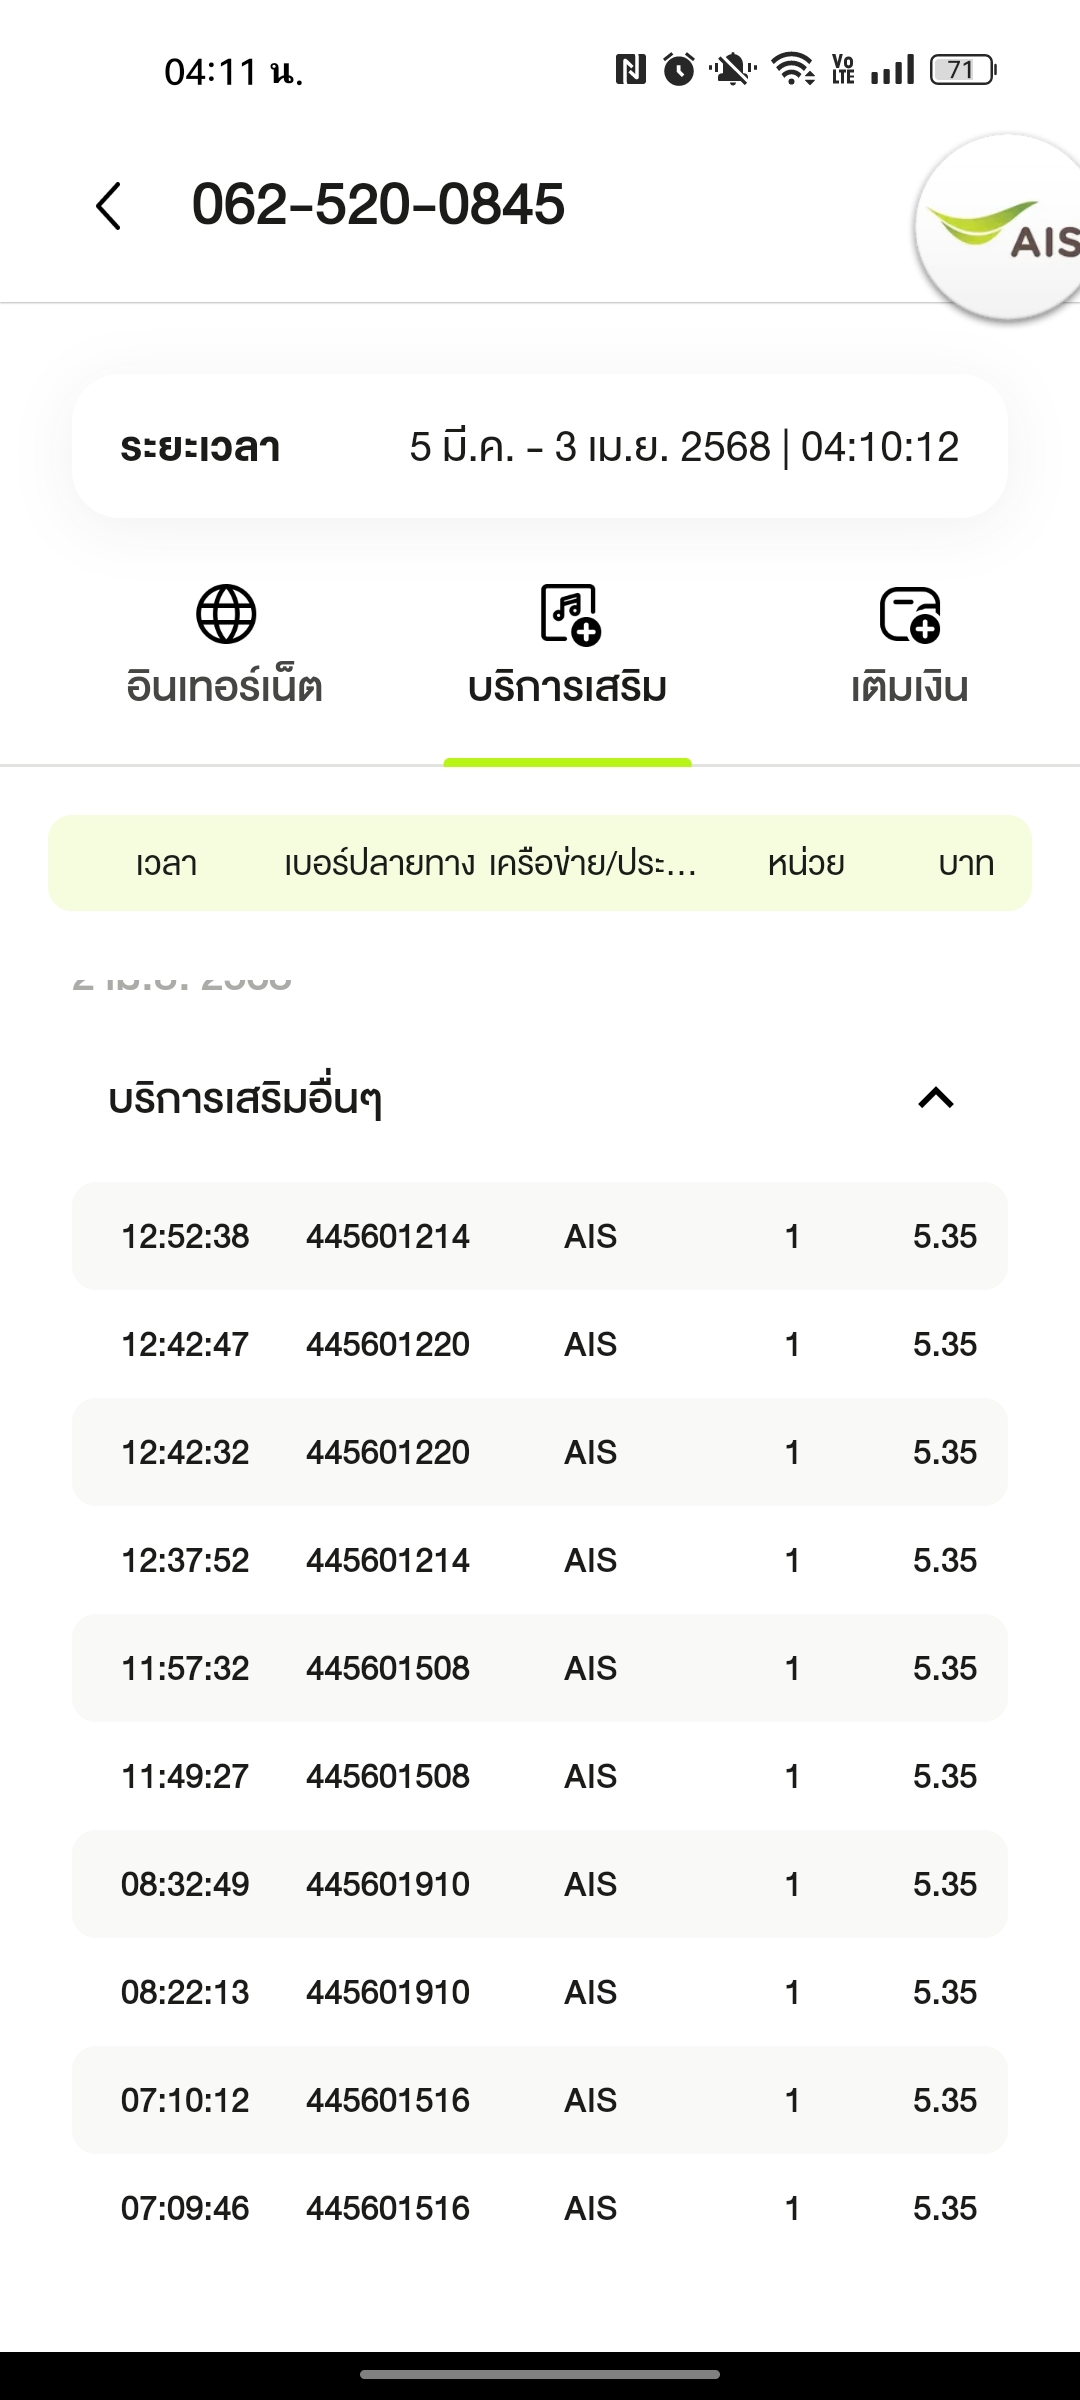
Task: Tap the bottom home gesture bar
Action: coord(540,2374)
